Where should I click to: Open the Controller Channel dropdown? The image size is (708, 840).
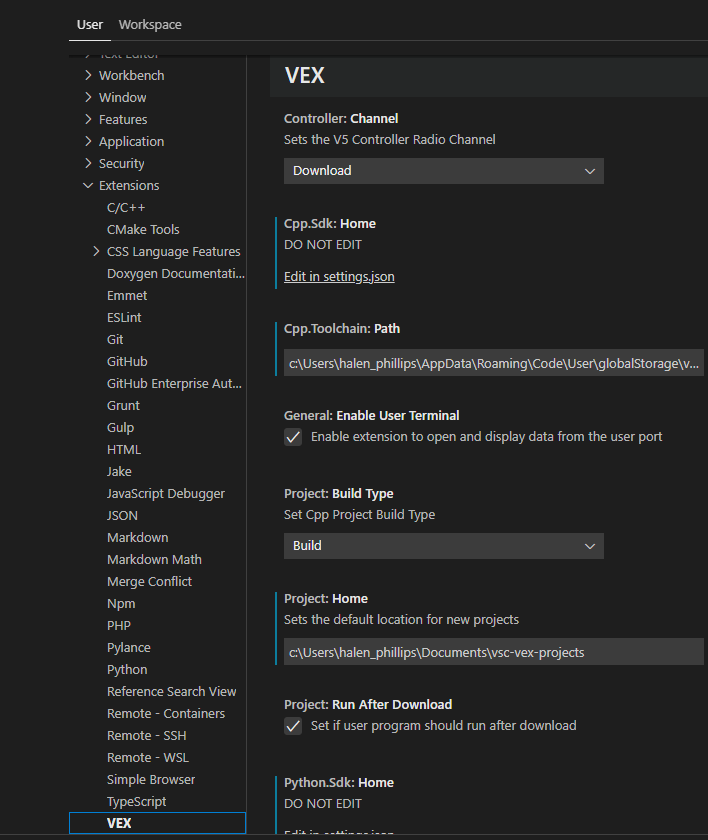(443, 170)
